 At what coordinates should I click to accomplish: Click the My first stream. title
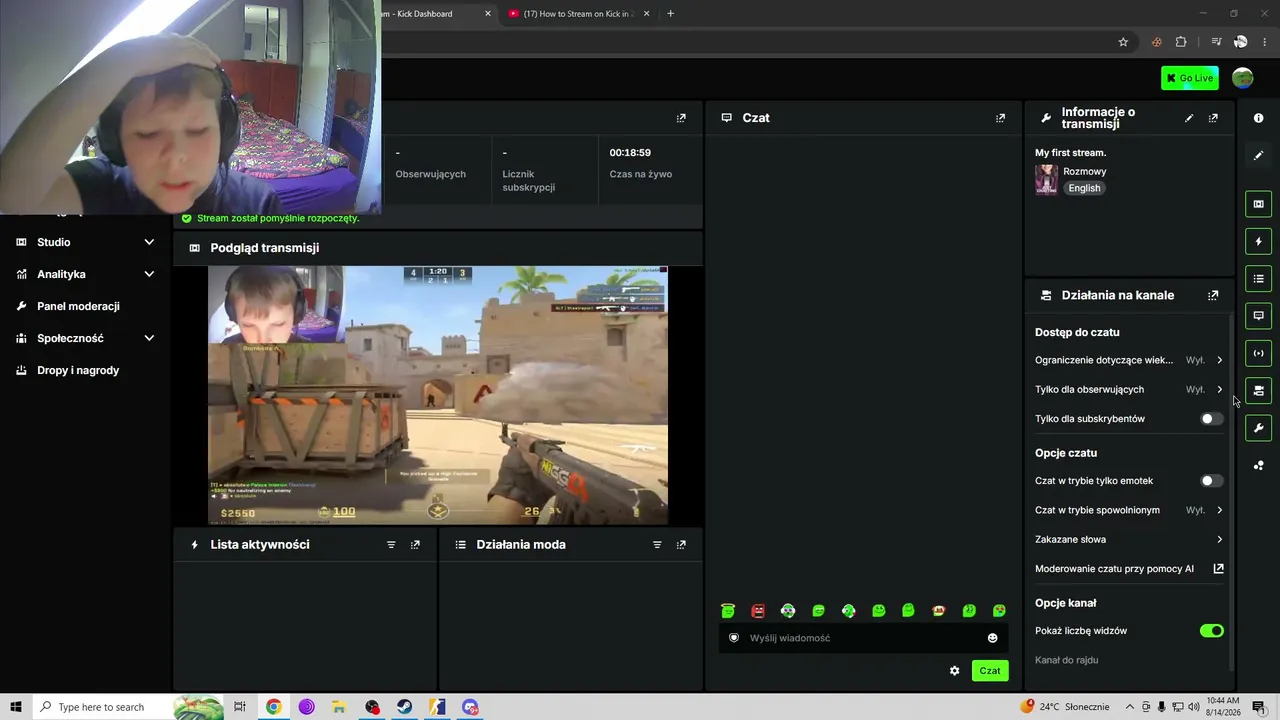1070,153
